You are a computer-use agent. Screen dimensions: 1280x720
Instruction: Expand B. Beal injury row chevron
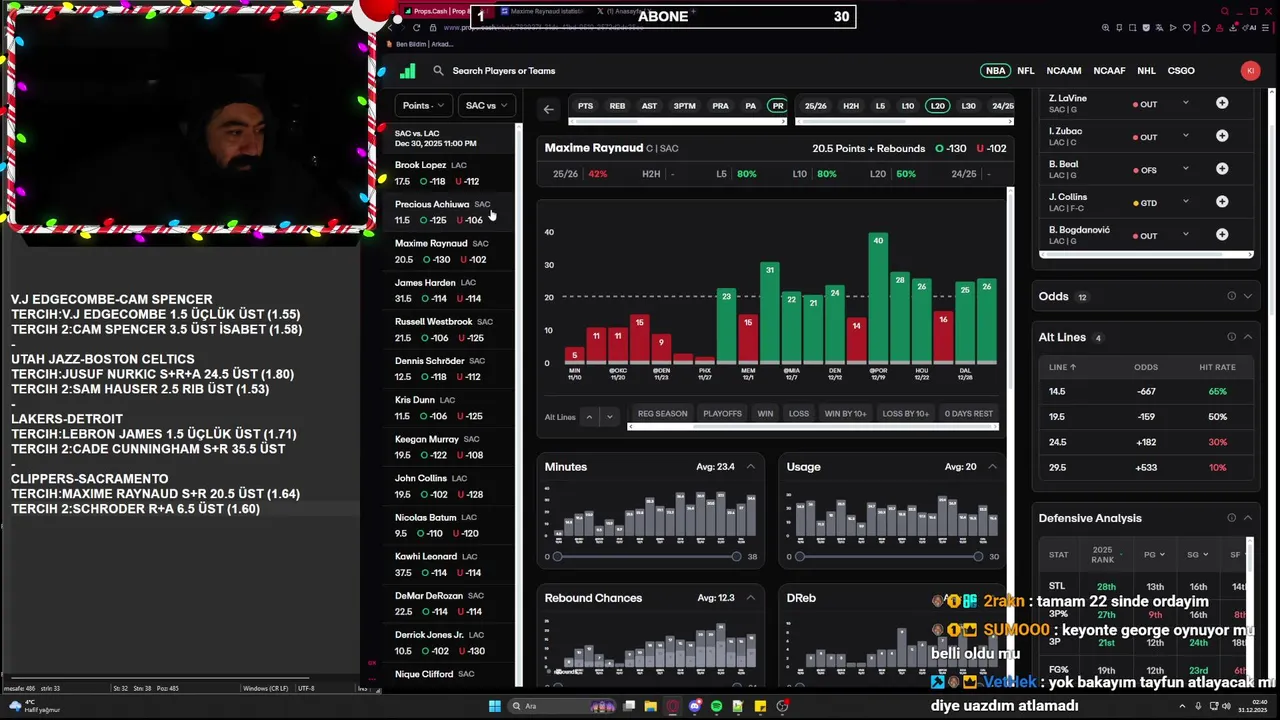pos(1186,169)
